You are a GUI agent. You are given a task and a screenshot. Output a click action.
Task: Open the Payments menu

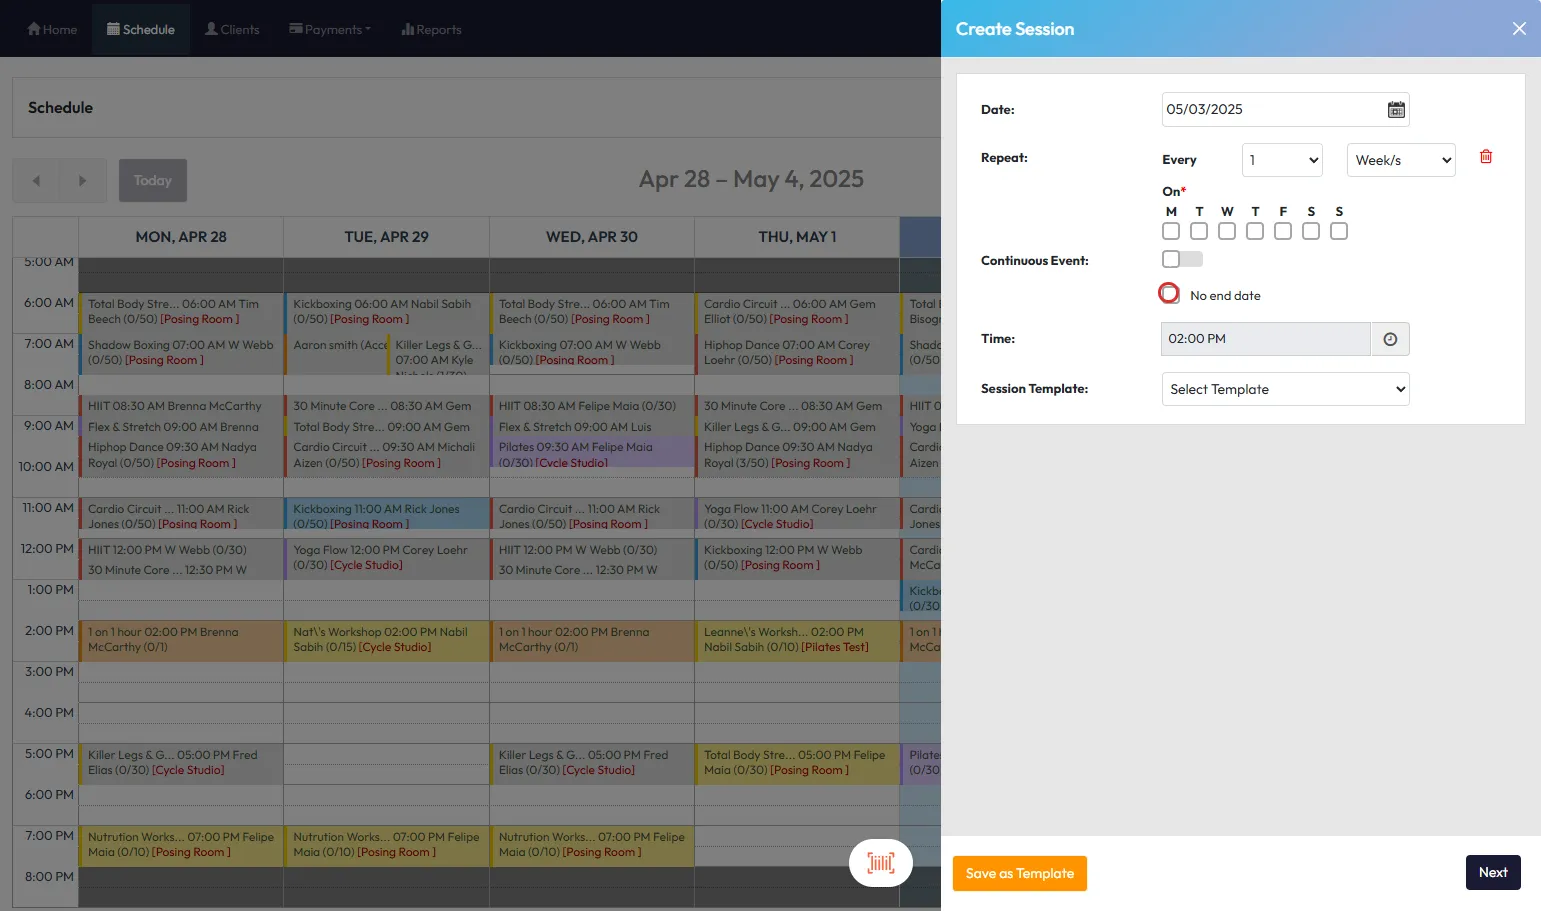coord(330,29)
